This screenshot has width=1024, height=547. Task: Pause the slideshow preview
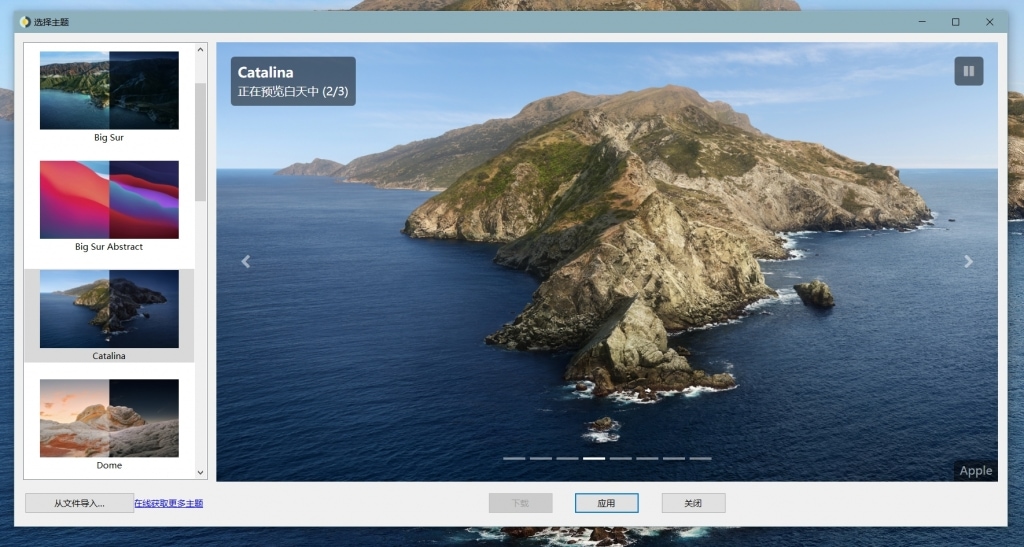click(968, 71)
